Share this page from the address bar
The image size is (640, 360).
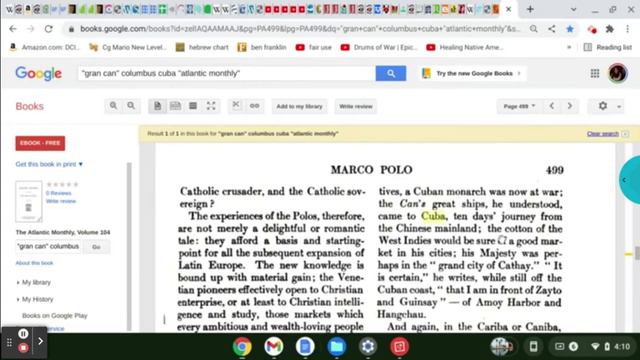551,29
